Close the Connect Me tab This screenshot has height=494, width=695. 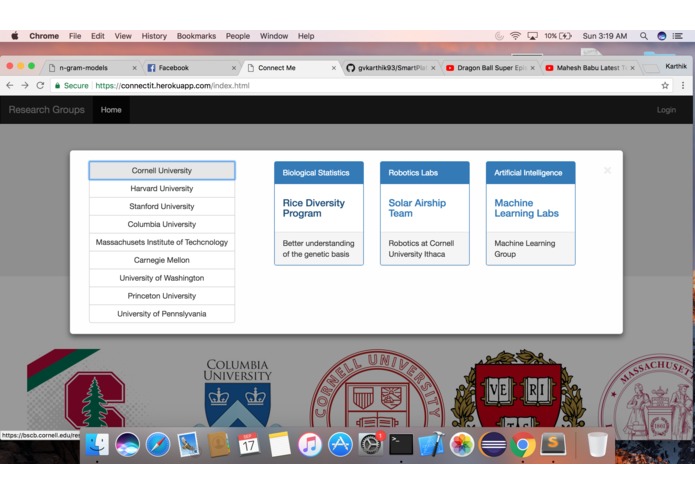(334, 68)
